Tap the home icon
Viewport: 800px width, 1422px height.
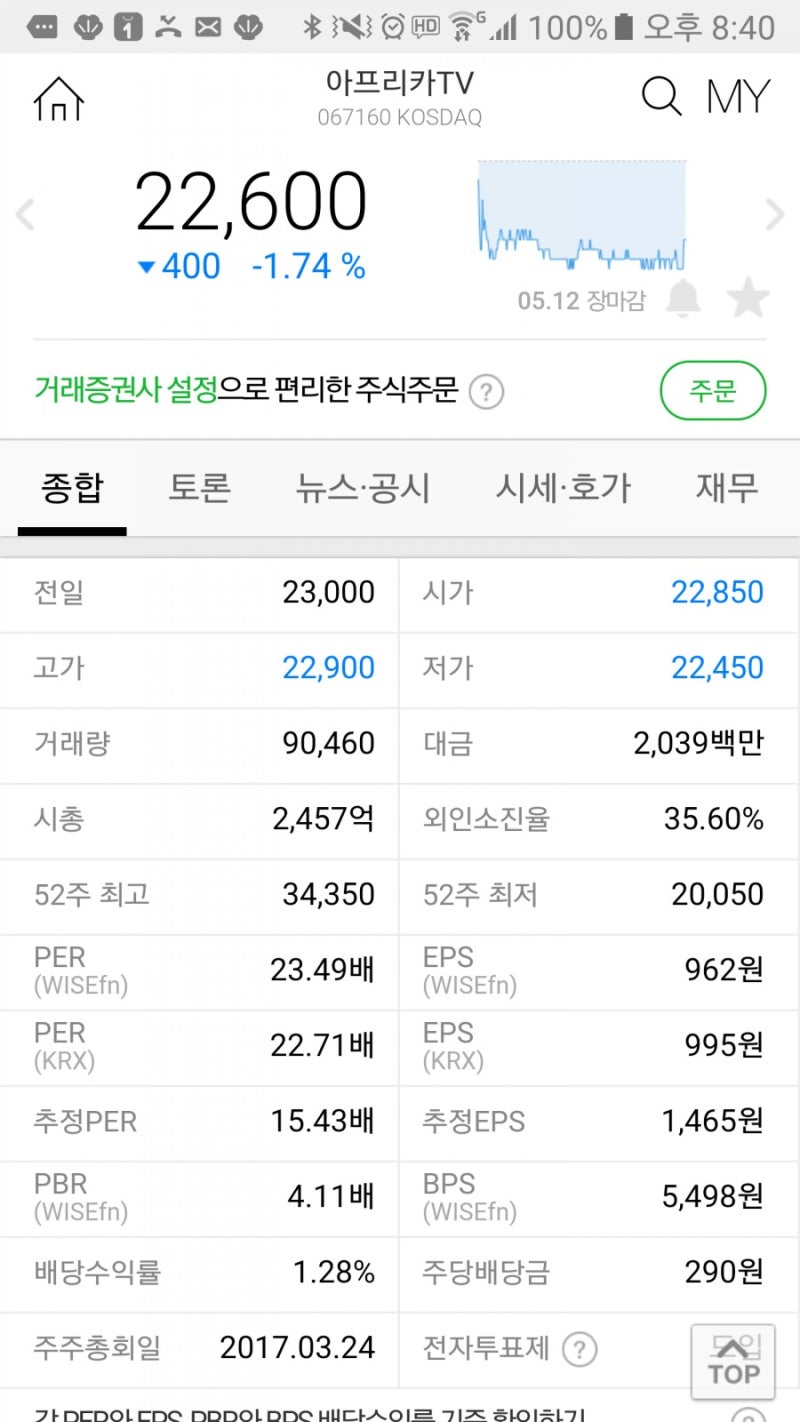58,98
